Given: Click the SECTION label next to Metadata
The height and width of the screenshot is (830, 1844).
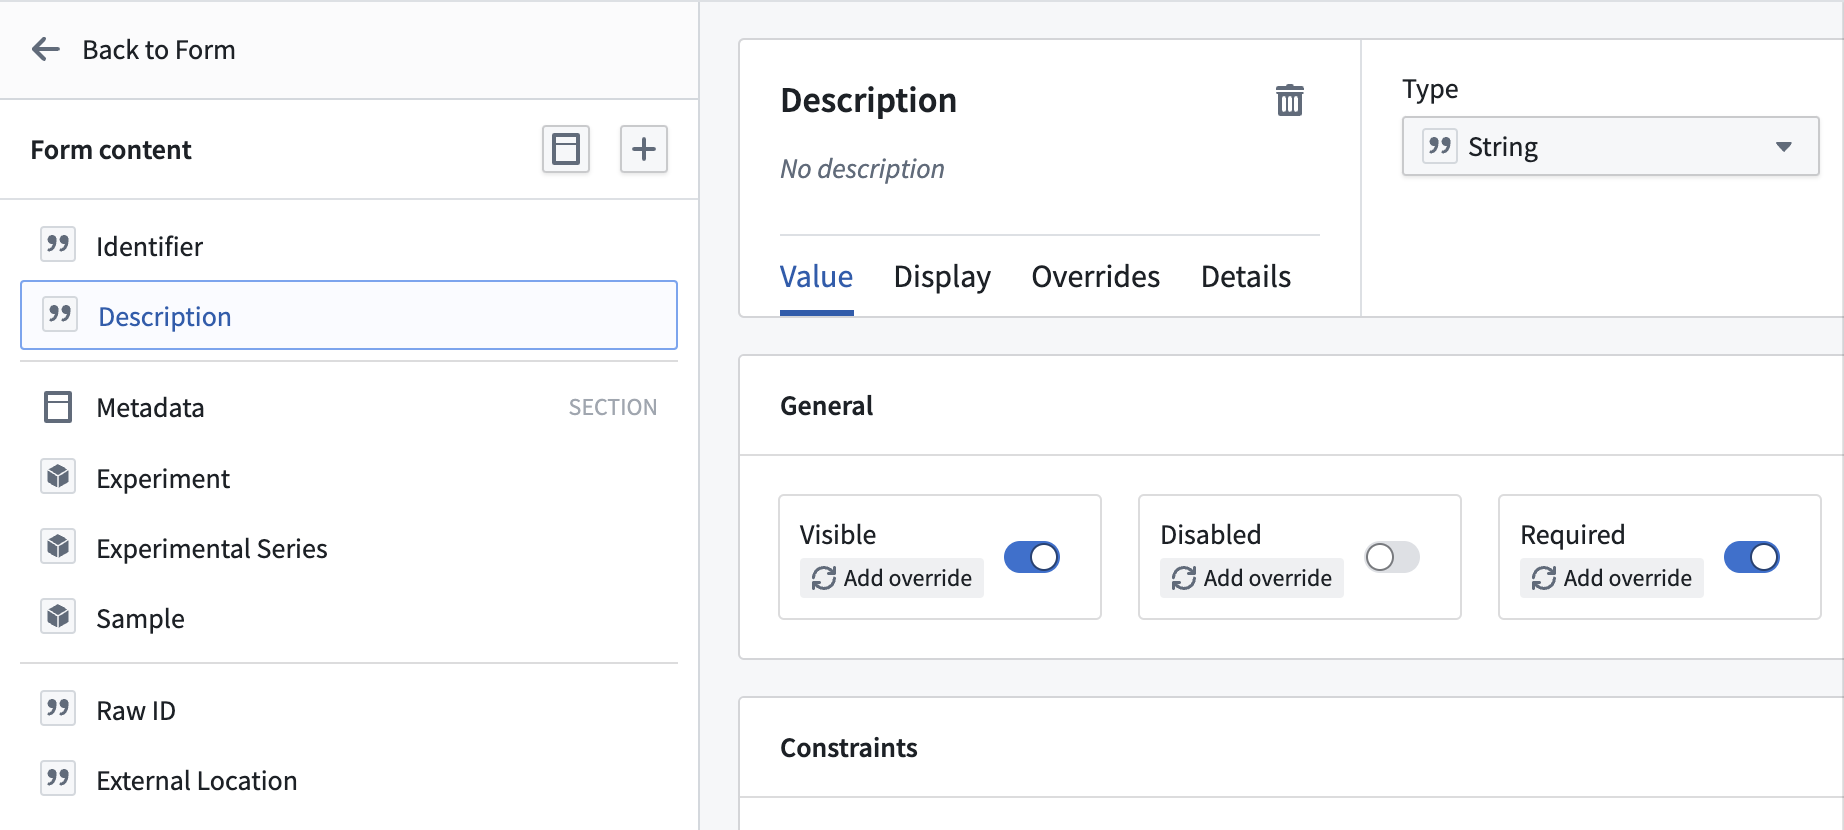Looking at the screenshot, I should point(613,408).
